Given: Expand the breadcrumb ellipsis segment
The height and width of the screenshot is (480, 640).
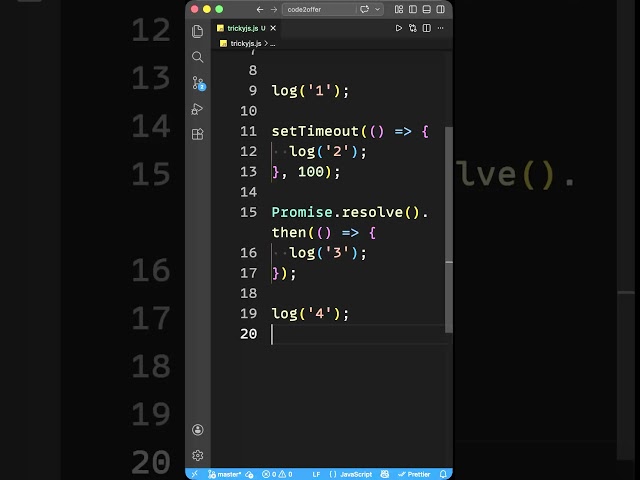Looking at the screenshot, I should (x=273, y=44).
